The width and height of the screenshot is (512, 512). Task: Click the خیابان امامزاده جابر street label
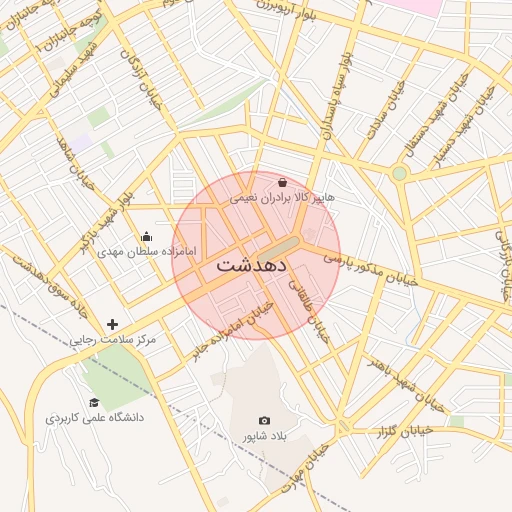[233, 332]
